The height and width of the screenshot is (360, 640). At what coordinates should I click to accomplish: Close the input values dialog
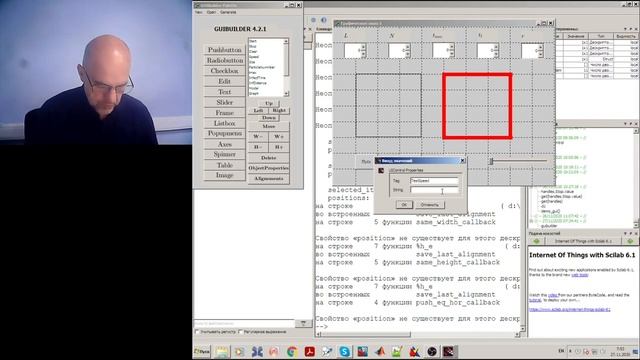[x=462, y=161]
